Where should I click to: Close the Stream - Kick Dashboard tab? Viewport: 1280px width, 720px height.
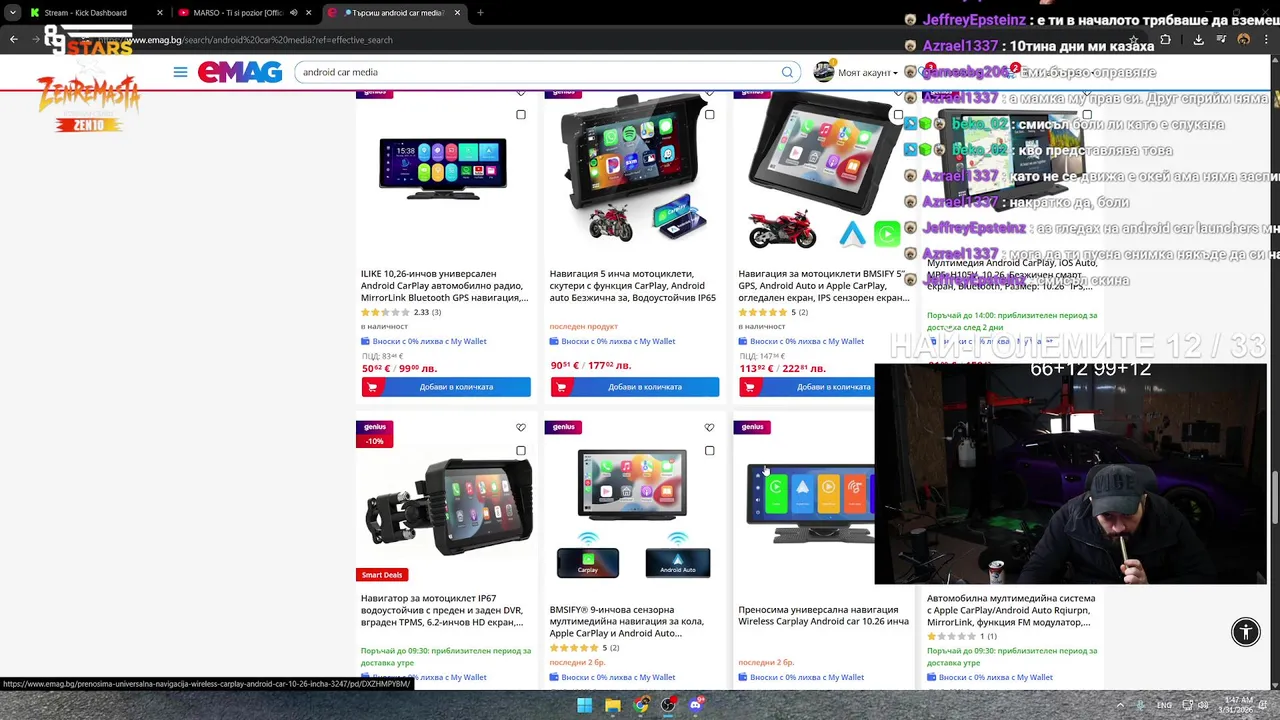pyautogui.click(x=159, y=13)
